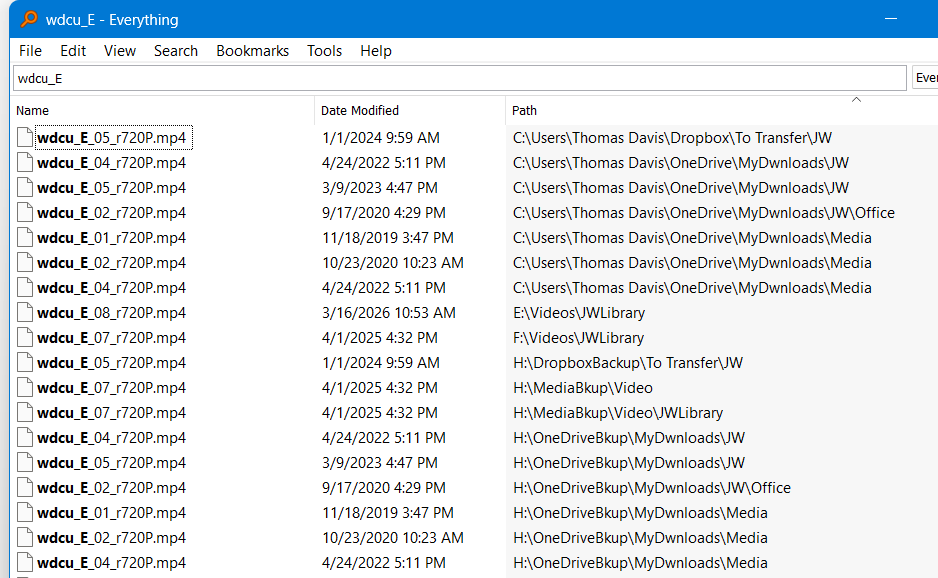Click file icon of wdcu_E_08_r720P.mp4

tap(25, 313)
